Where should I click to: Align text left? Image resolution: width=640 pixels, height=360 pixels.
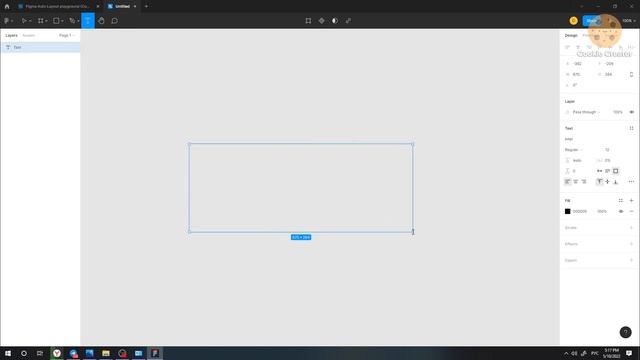568,182
